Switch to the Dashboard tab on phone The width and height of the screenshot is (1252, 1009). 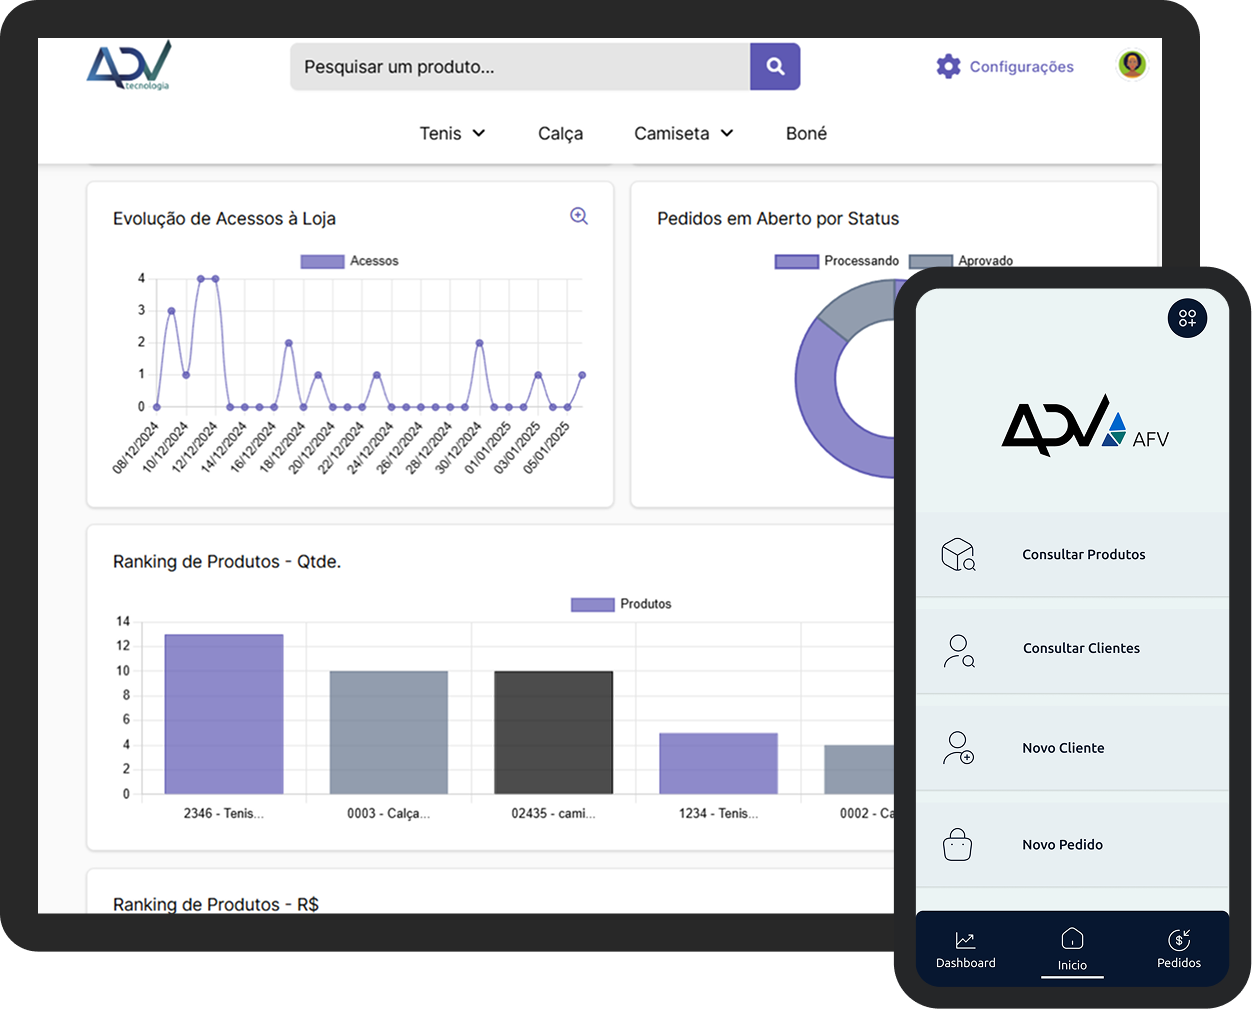965,949
